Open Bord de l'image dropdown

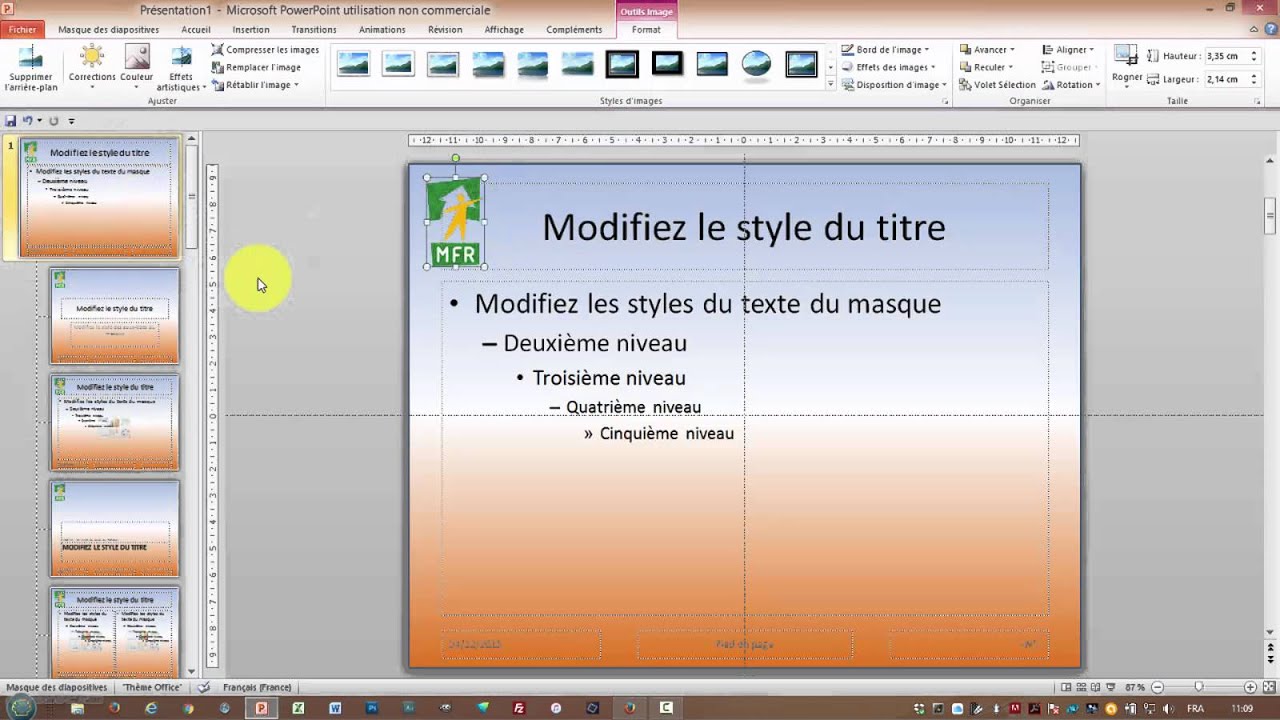(x=885, y=49)
